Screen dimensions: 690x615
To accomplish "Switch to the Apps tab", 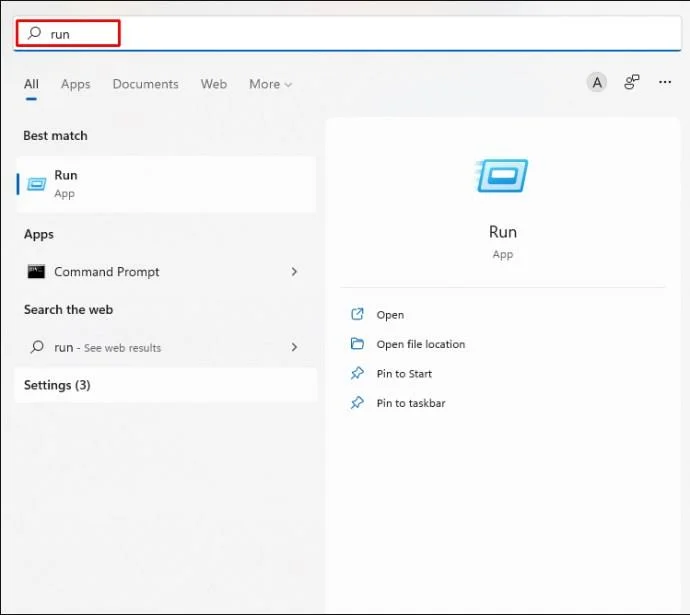I will click(x=76, y=84).
